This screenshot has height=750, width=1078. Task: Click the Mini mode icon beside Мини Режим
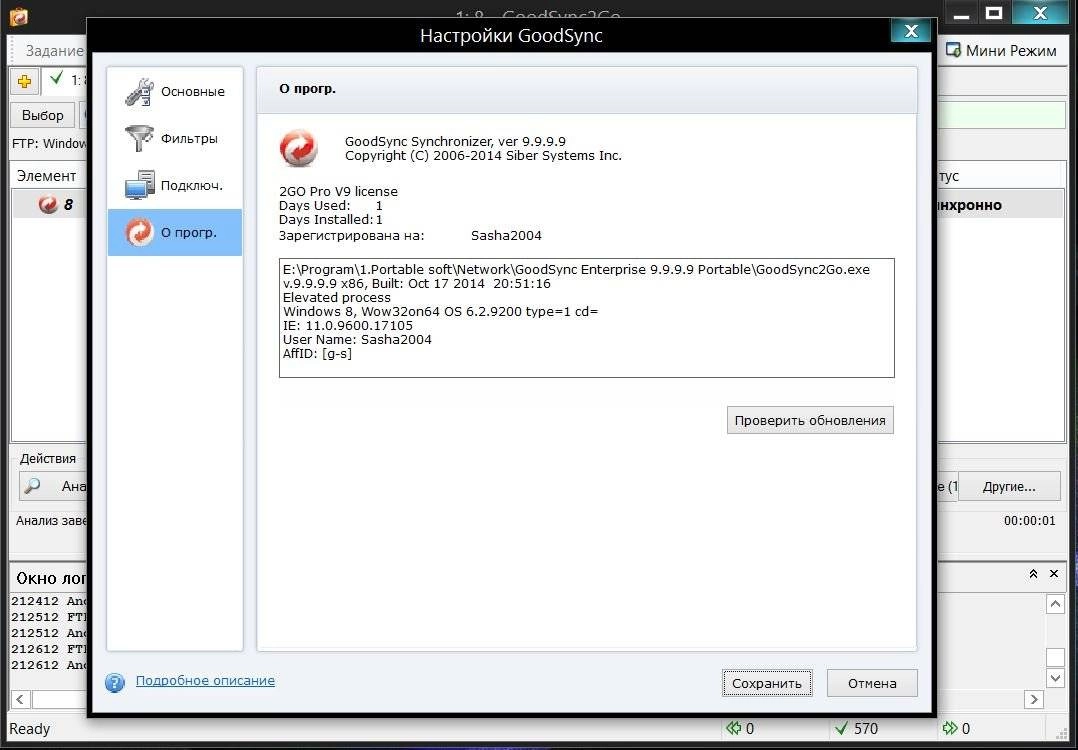click(x=953, y=50)
